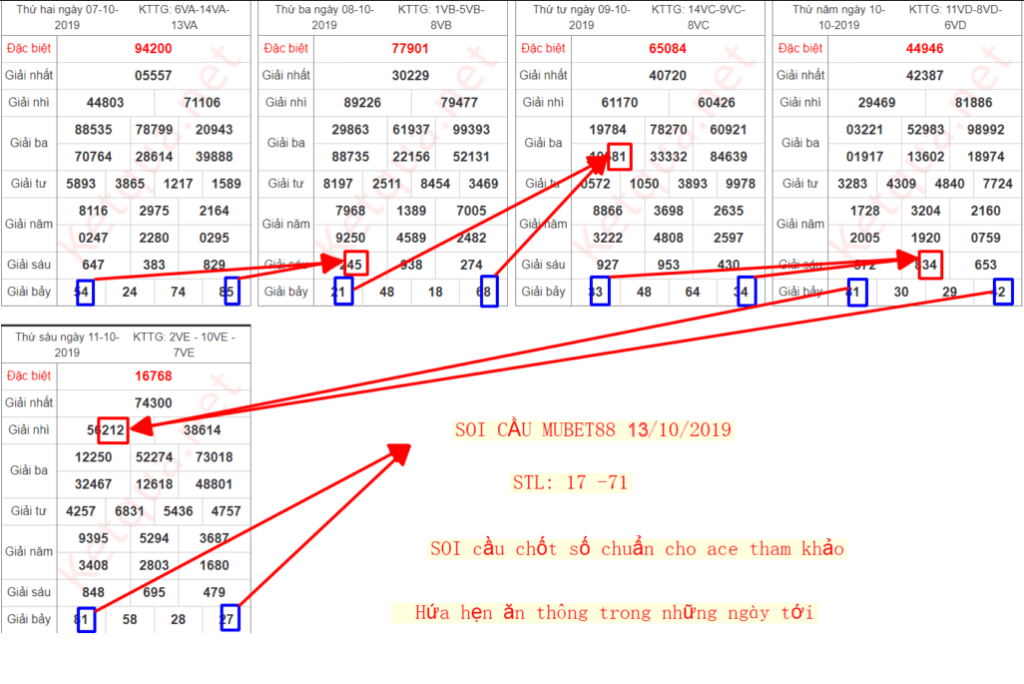Screen dimensions: 1024x684
Task: Click the red special prize 65084
Action: [667, 48]
